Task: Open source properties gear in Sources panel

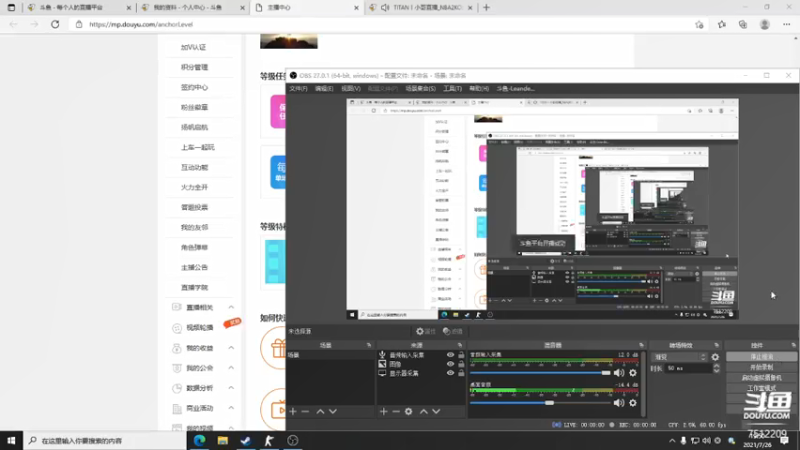Action: tap(409, 411)
